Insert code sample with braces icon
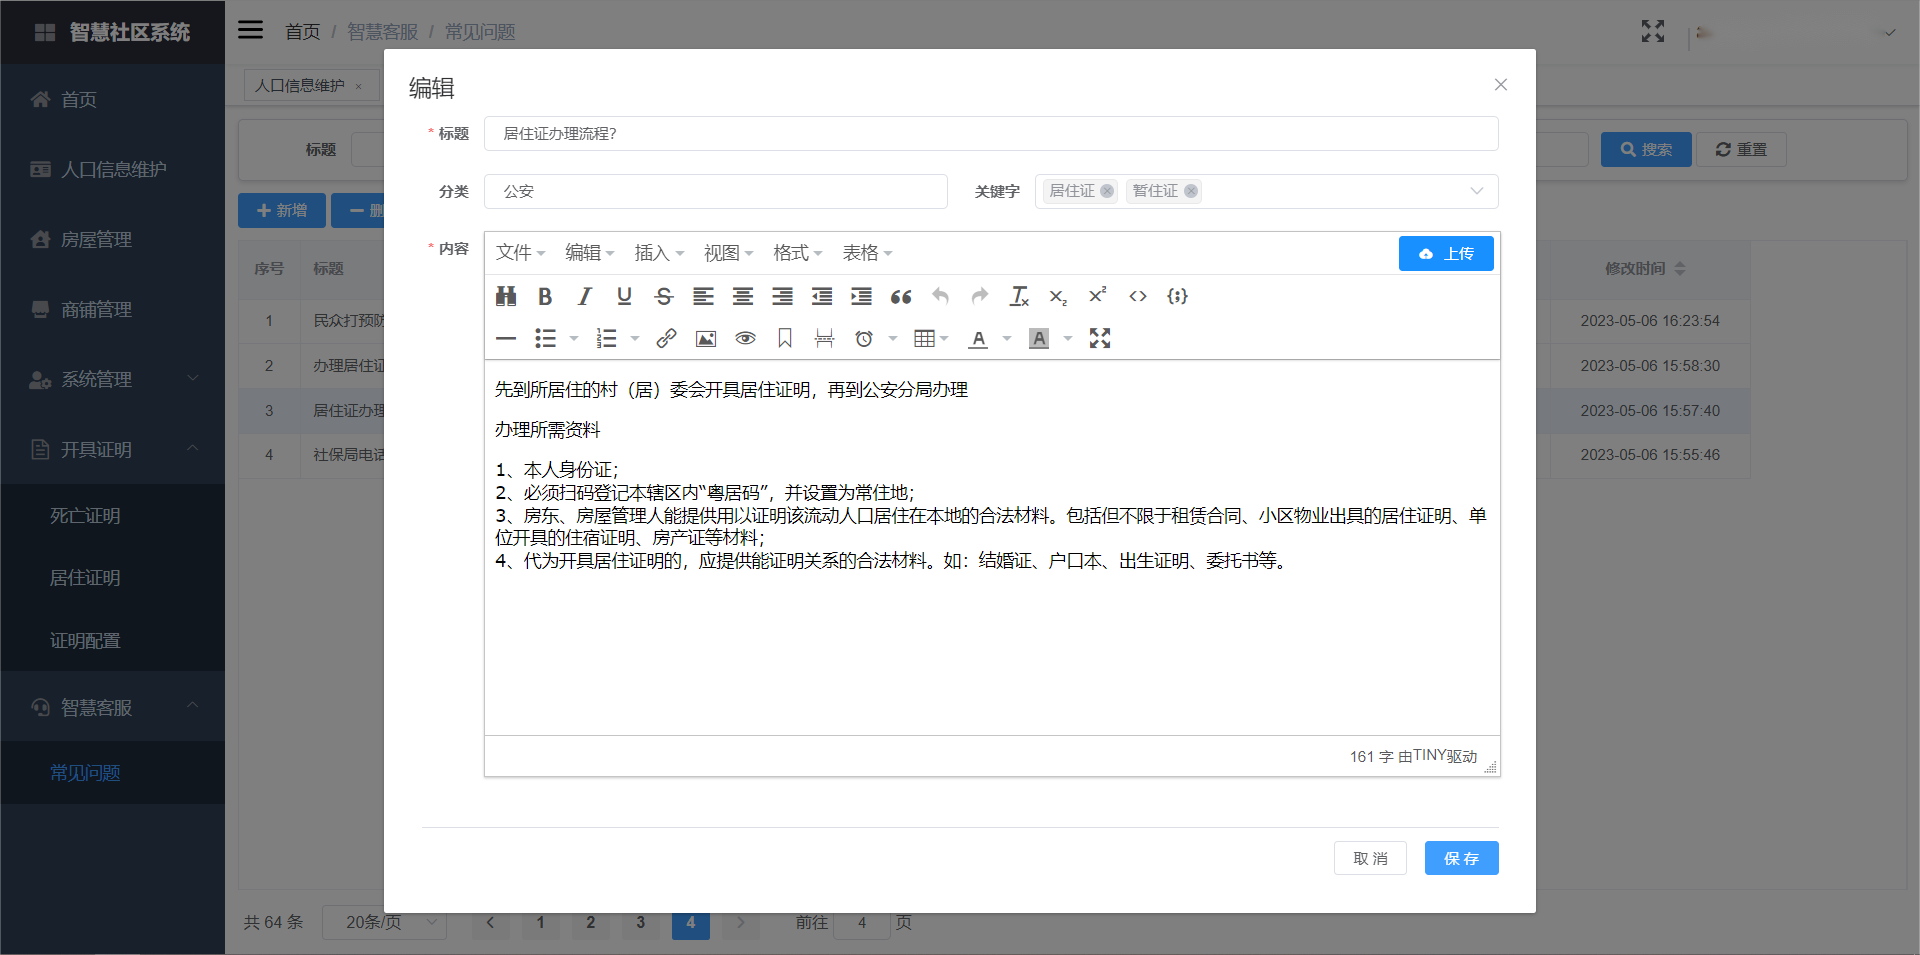The width and height of the screenshot is (1920, 955). click(x=1177, y=296)
